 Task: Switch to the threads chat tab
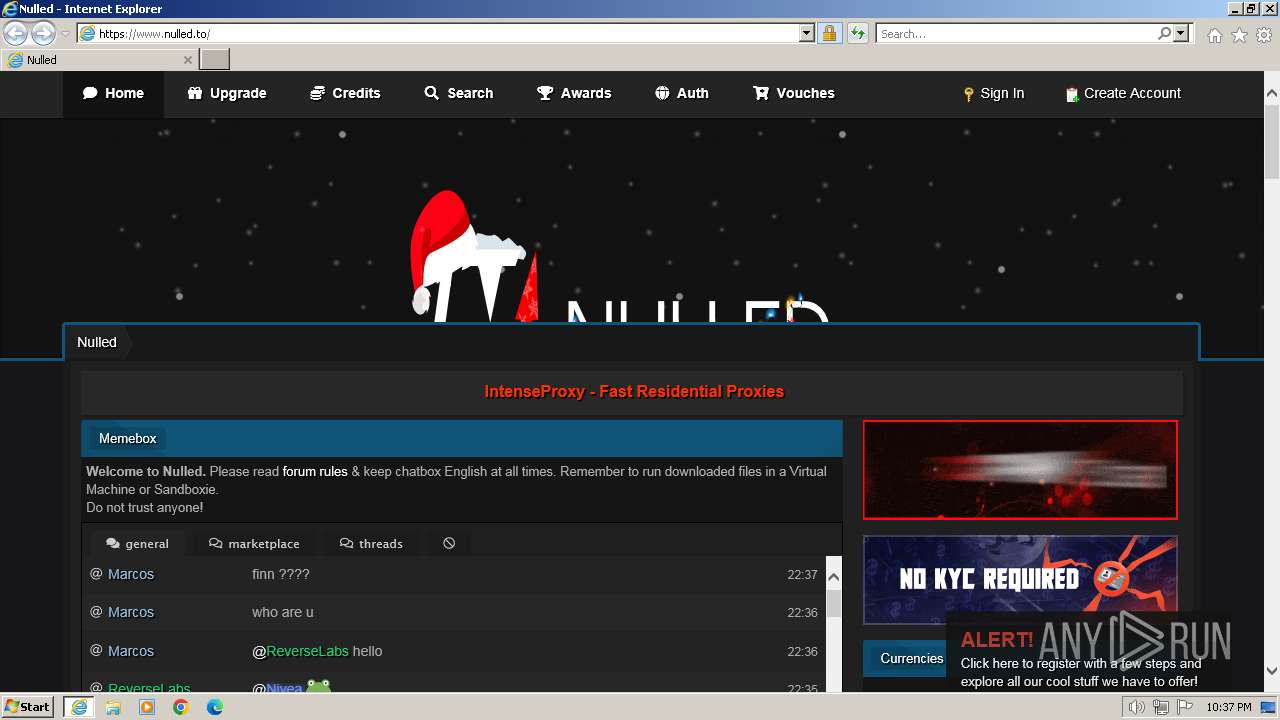pos(371,543)
